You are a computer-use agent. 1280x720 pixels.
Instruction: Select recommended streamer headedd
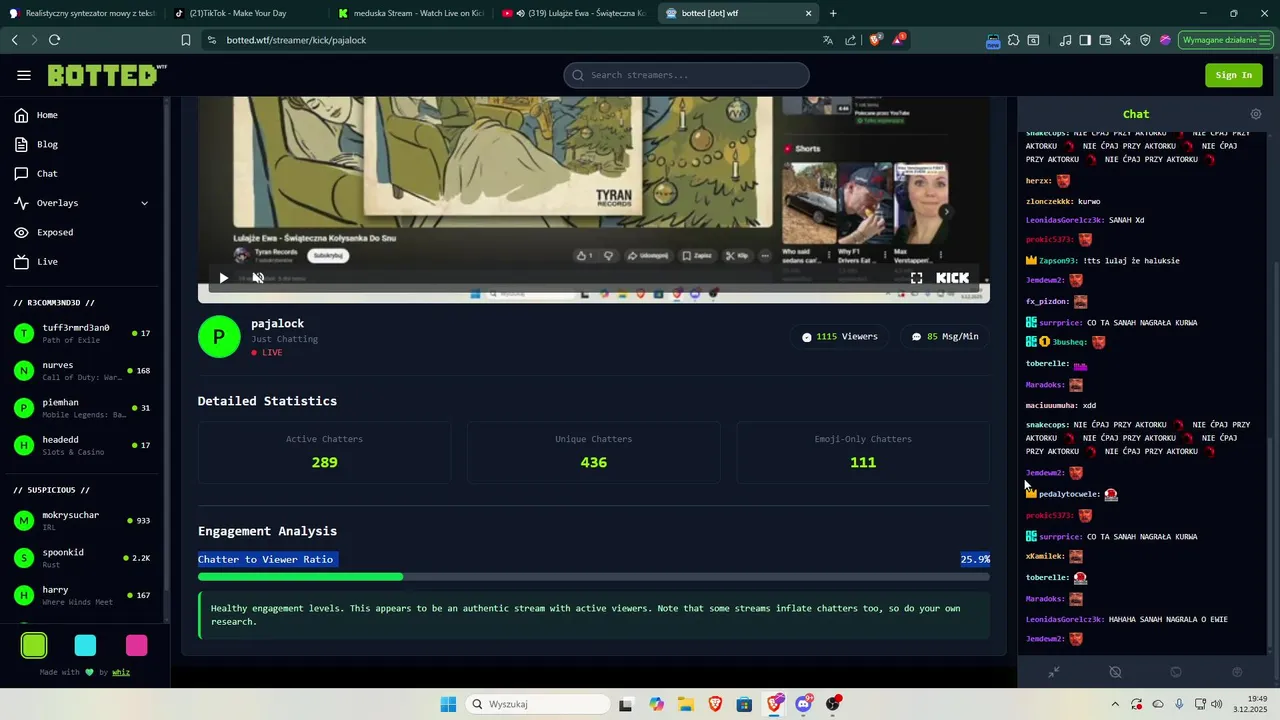82,445
